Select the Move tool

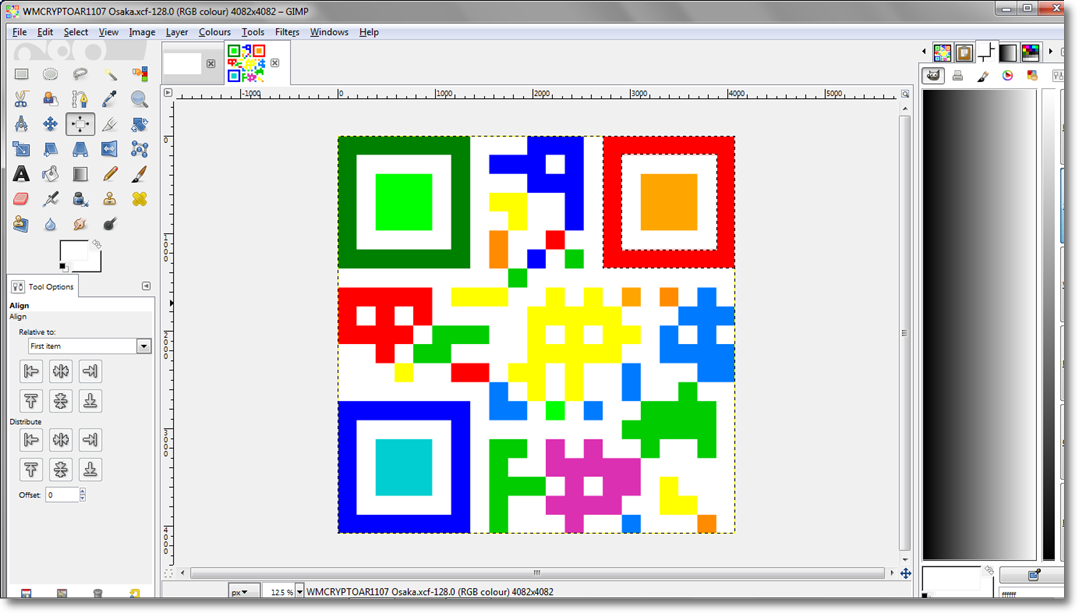pos(50,124)
